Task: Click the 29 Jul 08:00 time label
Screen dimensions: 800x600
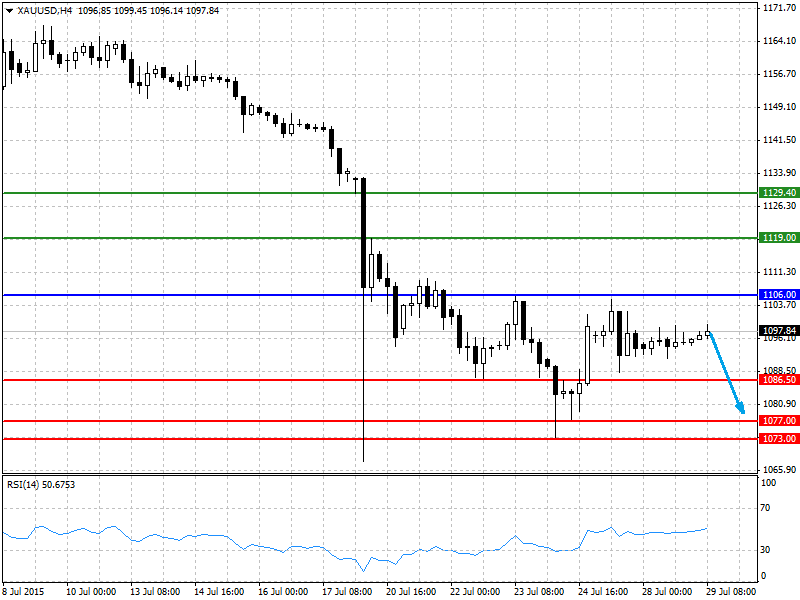Action: [731, 591]
